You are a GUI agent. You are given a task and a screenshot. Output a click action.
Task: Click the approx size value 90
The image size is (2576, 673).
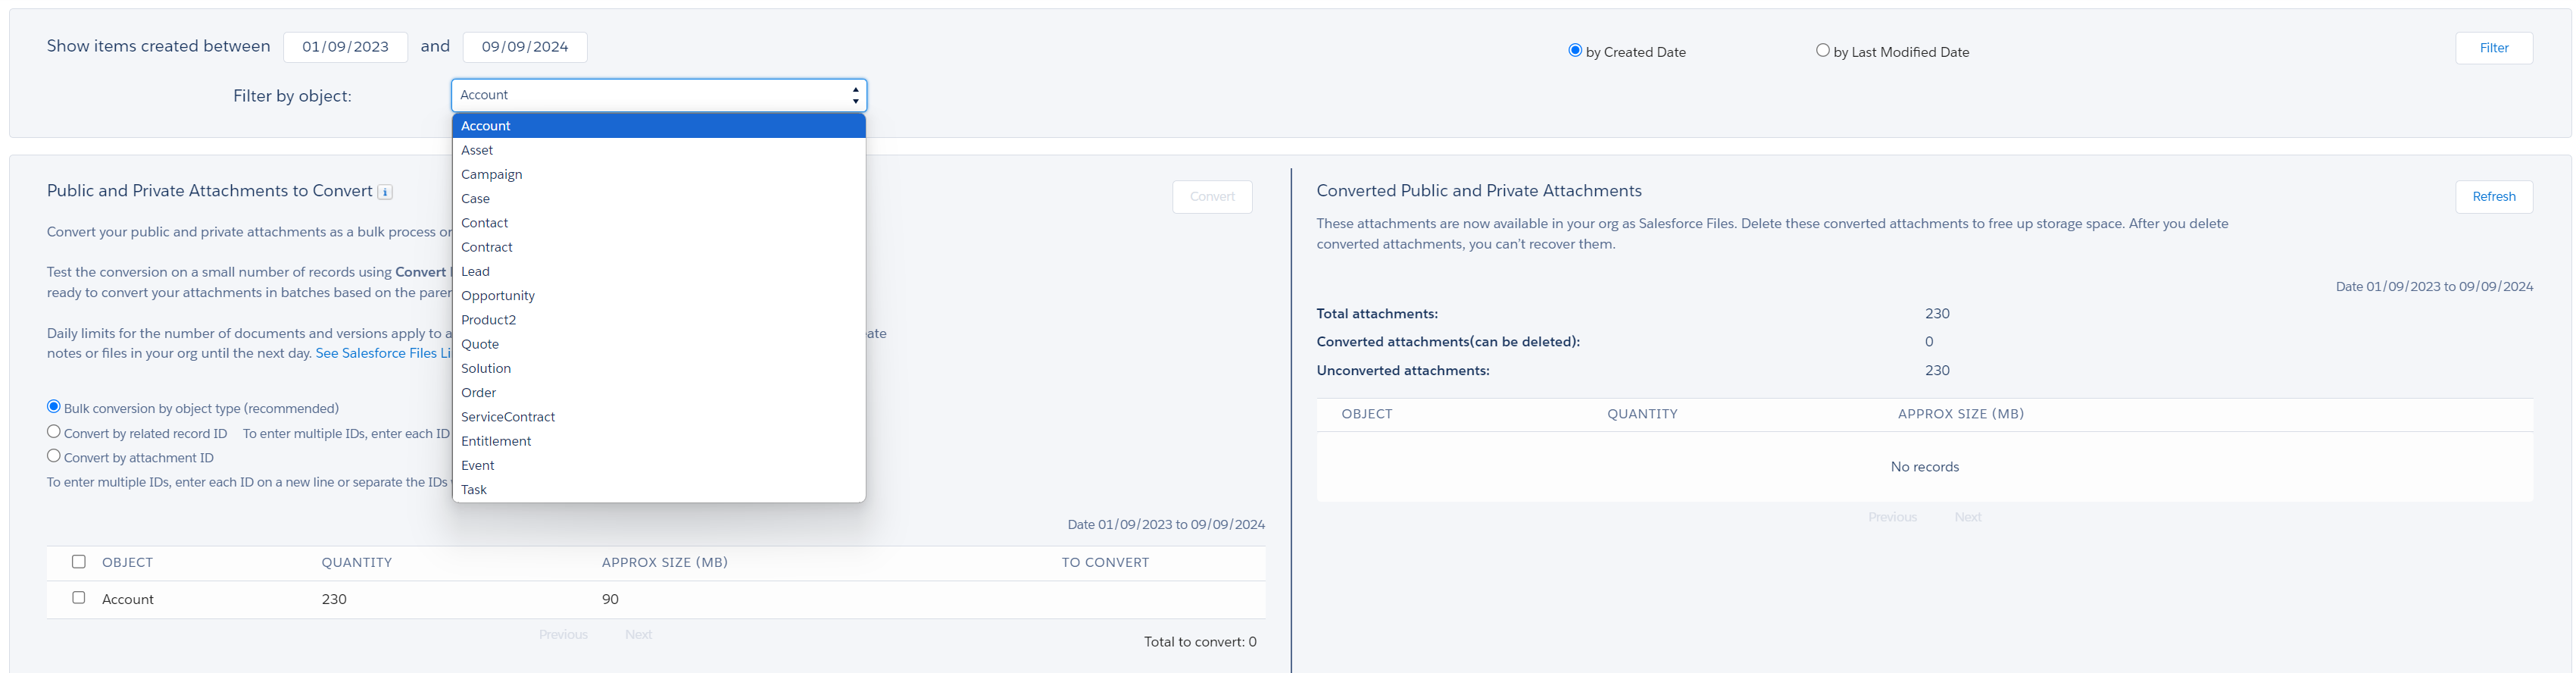tap(610, 599)
